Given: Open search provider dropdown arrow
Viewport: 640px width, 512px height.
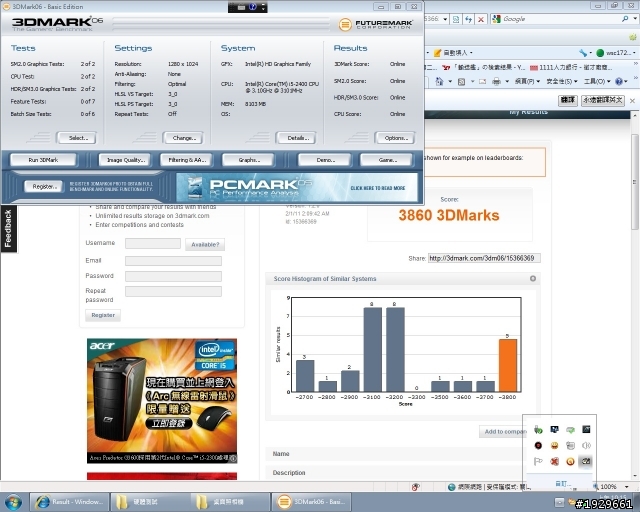Looking at the screenshot, I should (635, 19).
